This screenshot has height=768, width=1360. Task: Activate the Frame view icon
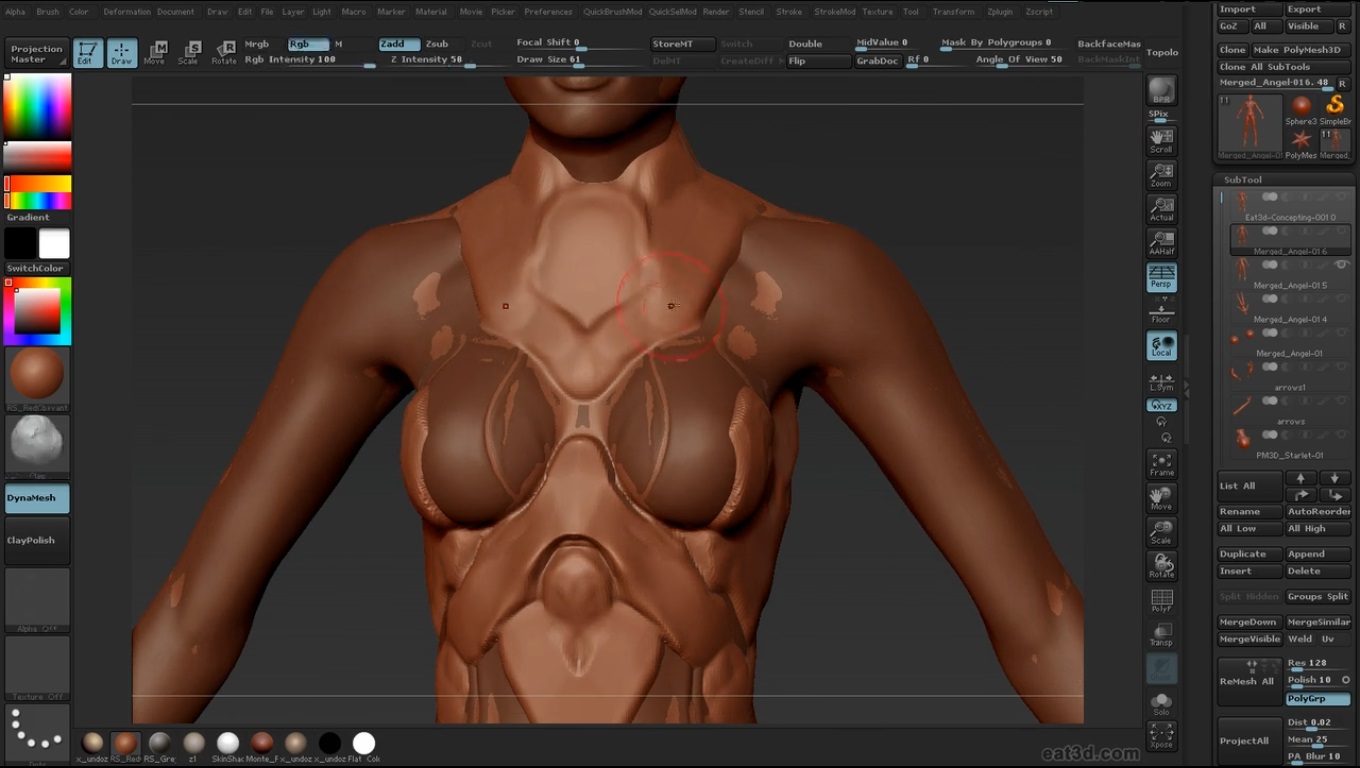tap(1161, 464)
